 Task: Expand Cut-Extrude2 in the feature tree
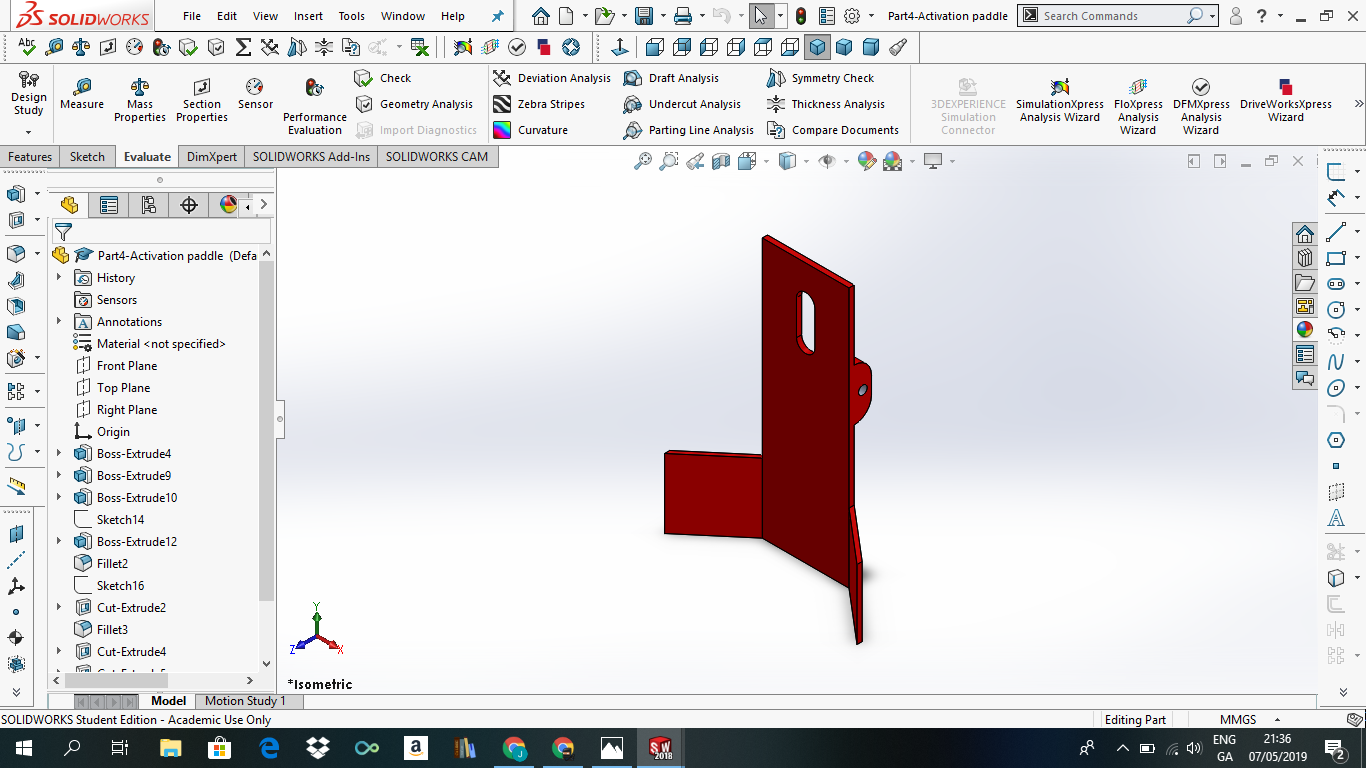click(x=59, y=607)
